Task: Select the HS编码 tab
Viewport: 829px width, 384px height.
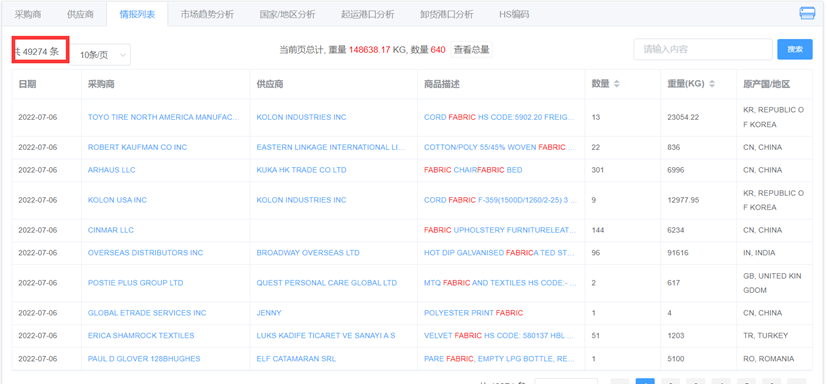Action: pyautogui.click(x=514, y=14)
